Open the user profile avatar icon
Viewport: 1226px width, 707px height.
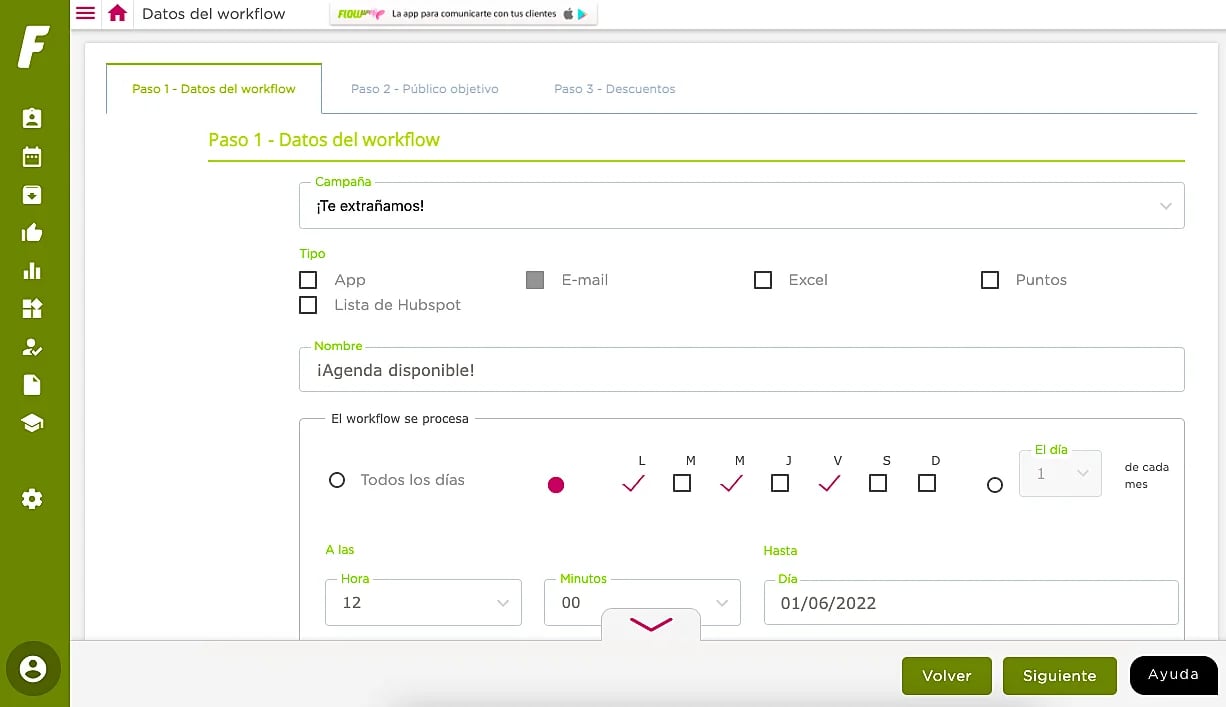pyautogui.click(x=33, y=668)
